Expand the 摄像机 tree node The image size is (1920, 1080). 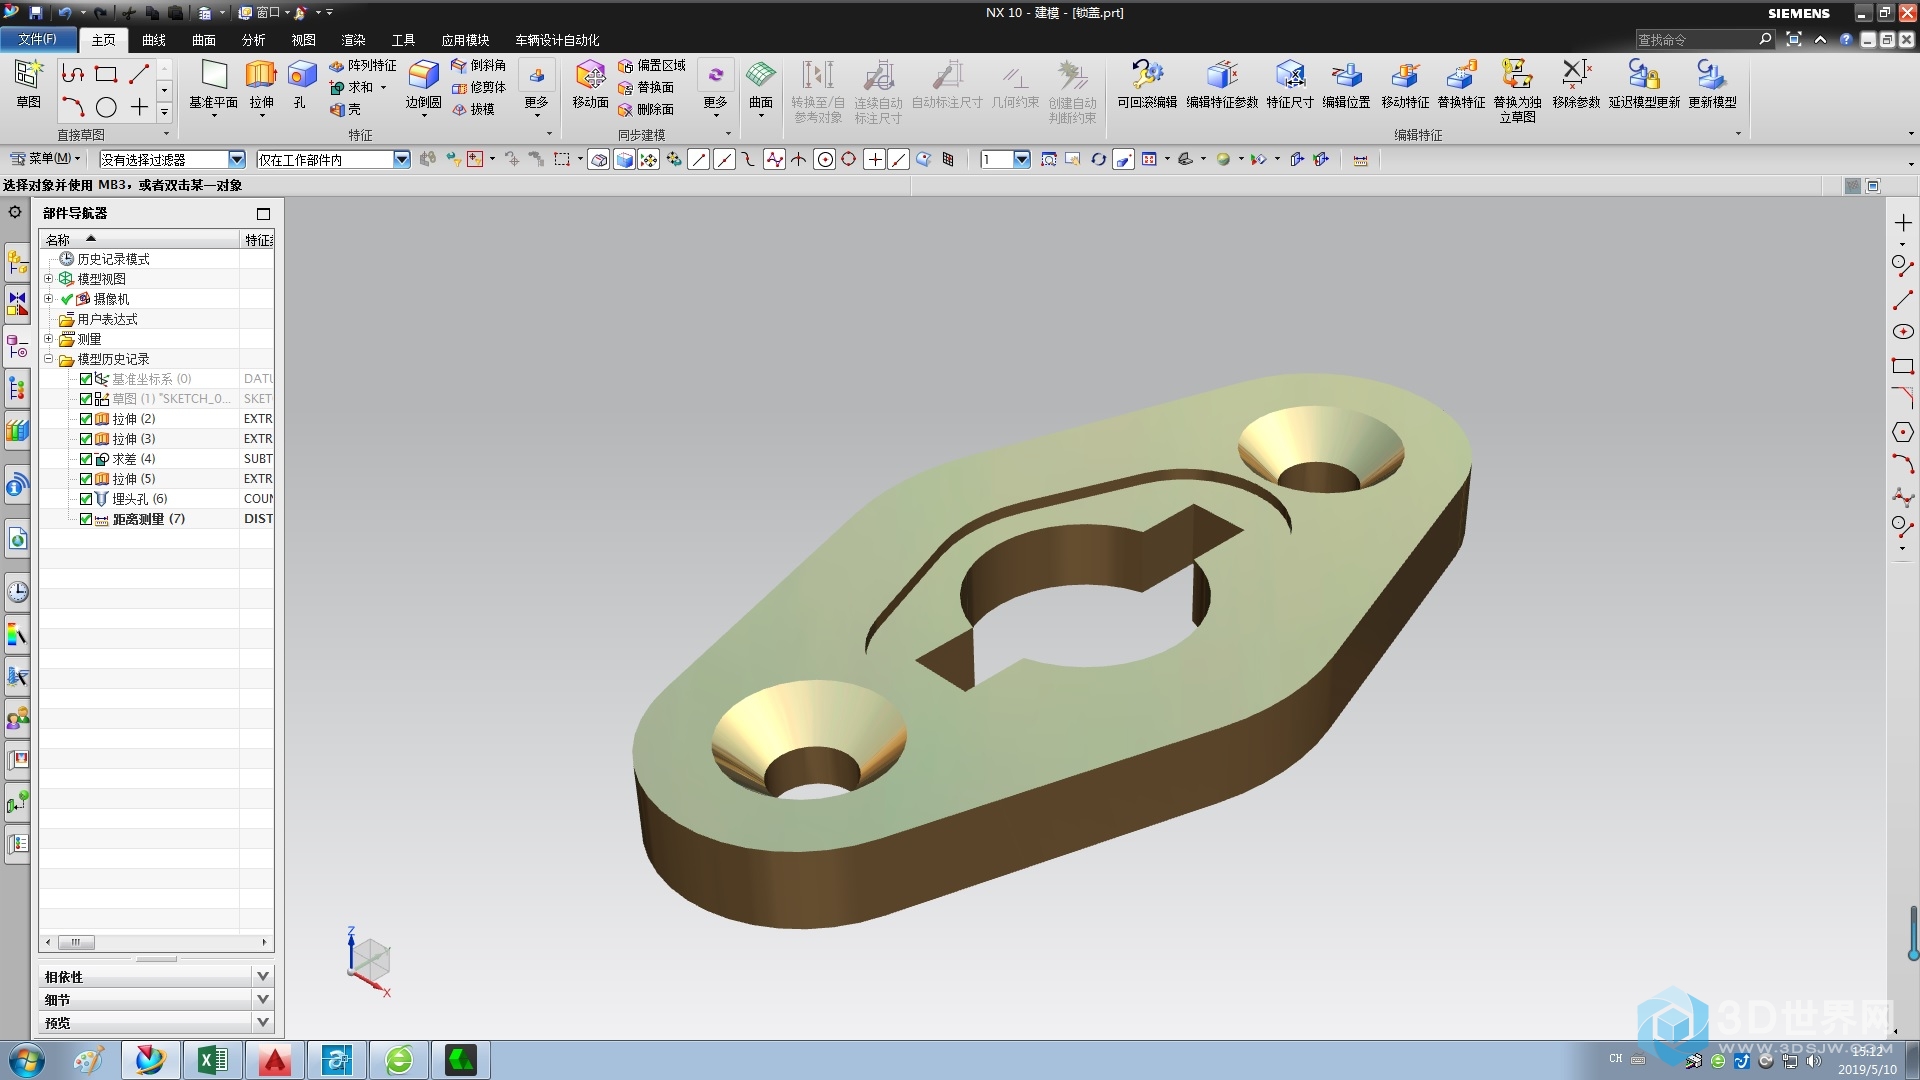tap(48, 299)
